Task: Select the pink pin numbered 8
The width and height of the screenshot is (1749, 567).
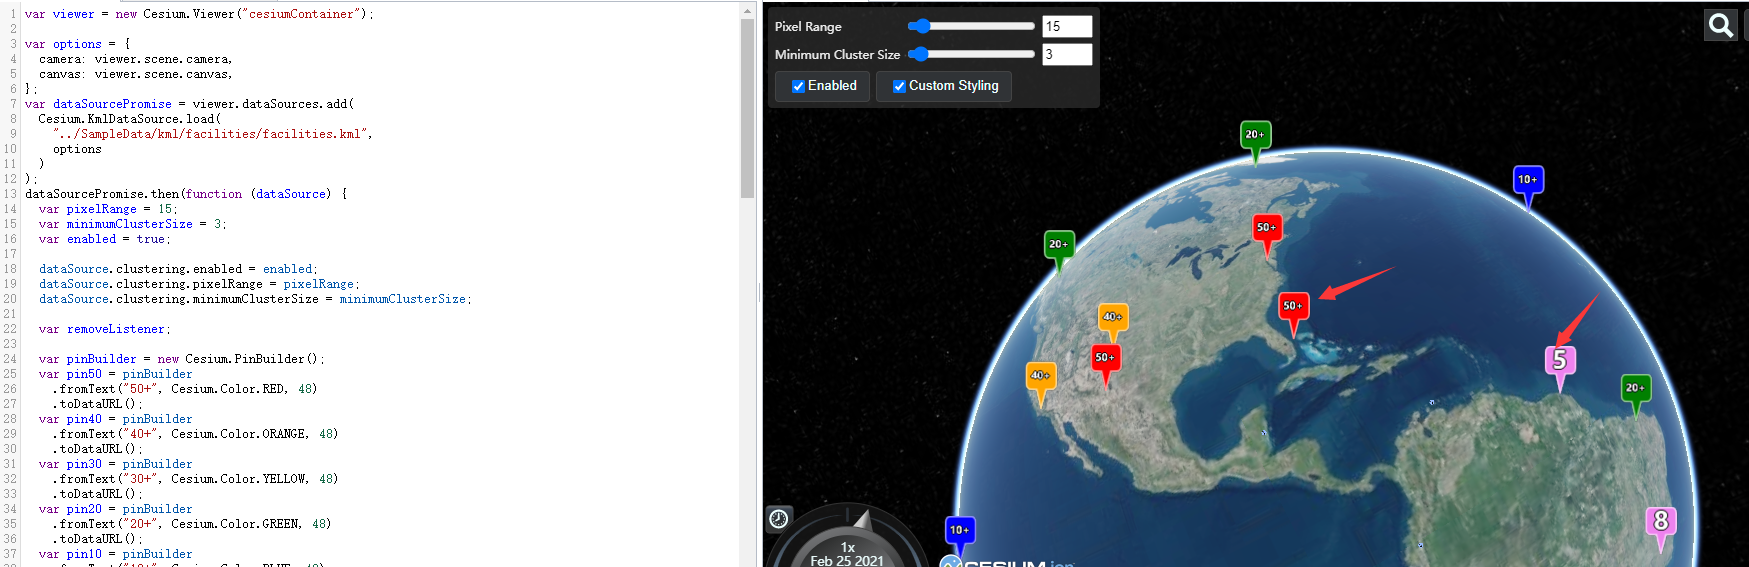Action: (1661, 528)
